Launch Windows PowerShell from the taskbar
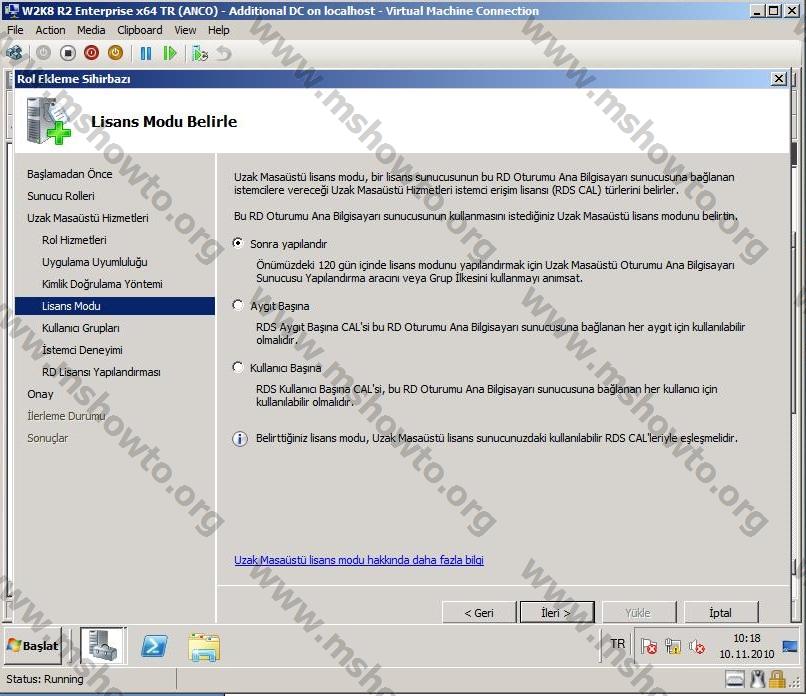The height and width of the screenshot is (696, 806). pyautogui.click(x=154, y=646)
